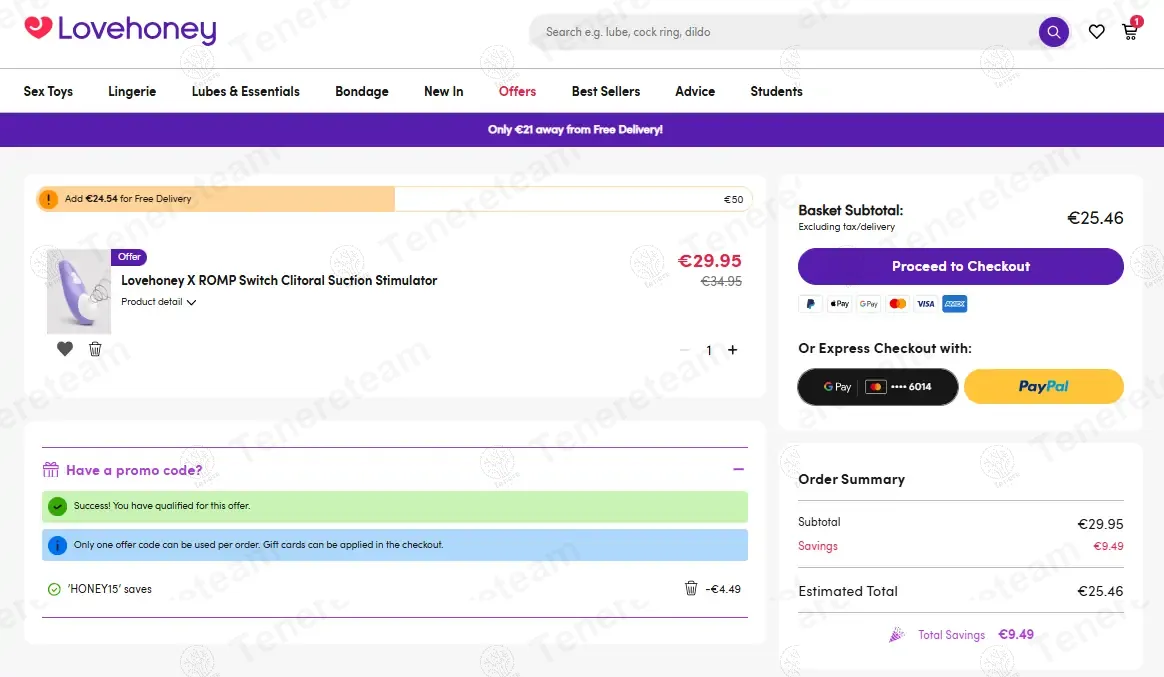Open the Lingerie menu
The height and width of the screenshot is (677, 1164).
(x=132, y=91)
